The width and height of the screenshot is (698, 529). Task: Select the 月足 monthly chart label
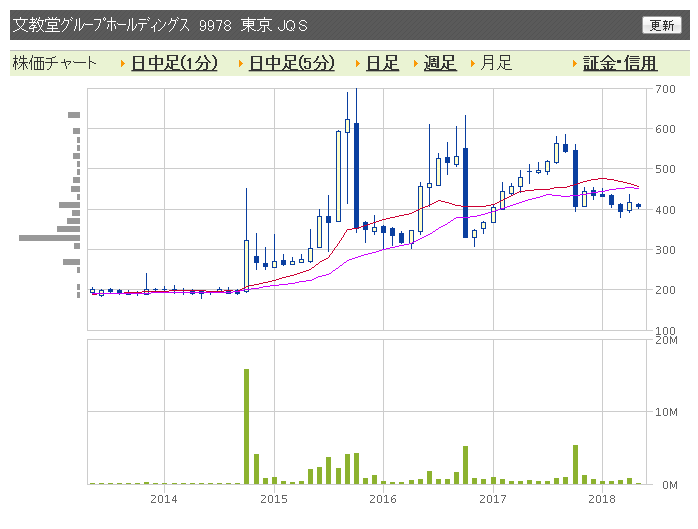tap(496, 63)
